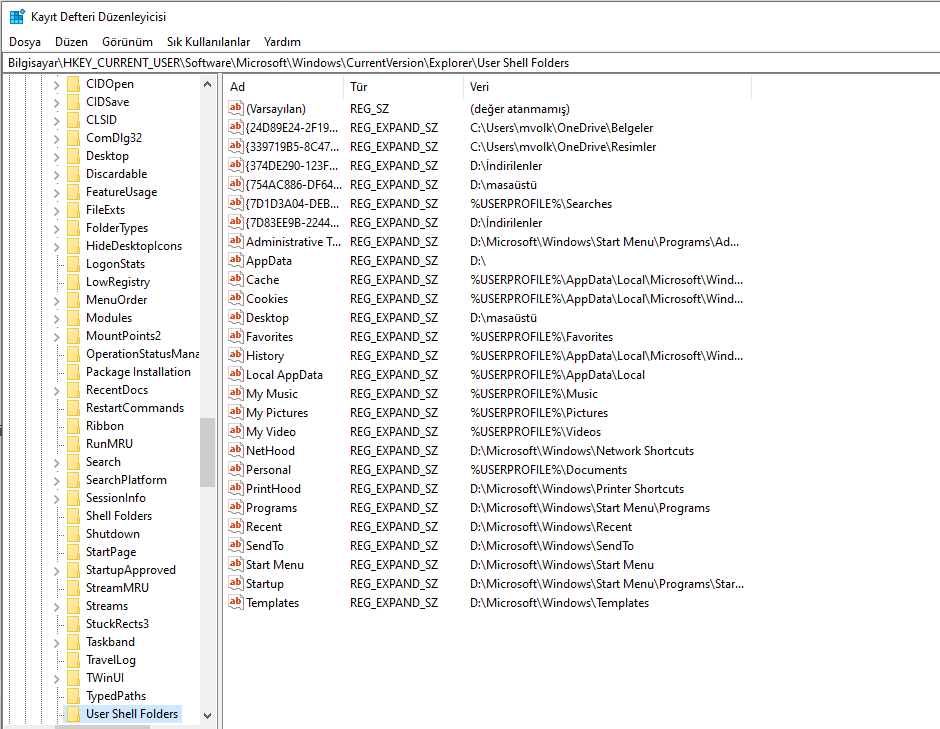Expand the TWinUI key
940x729 pixels.
click(x=56, y=679)
